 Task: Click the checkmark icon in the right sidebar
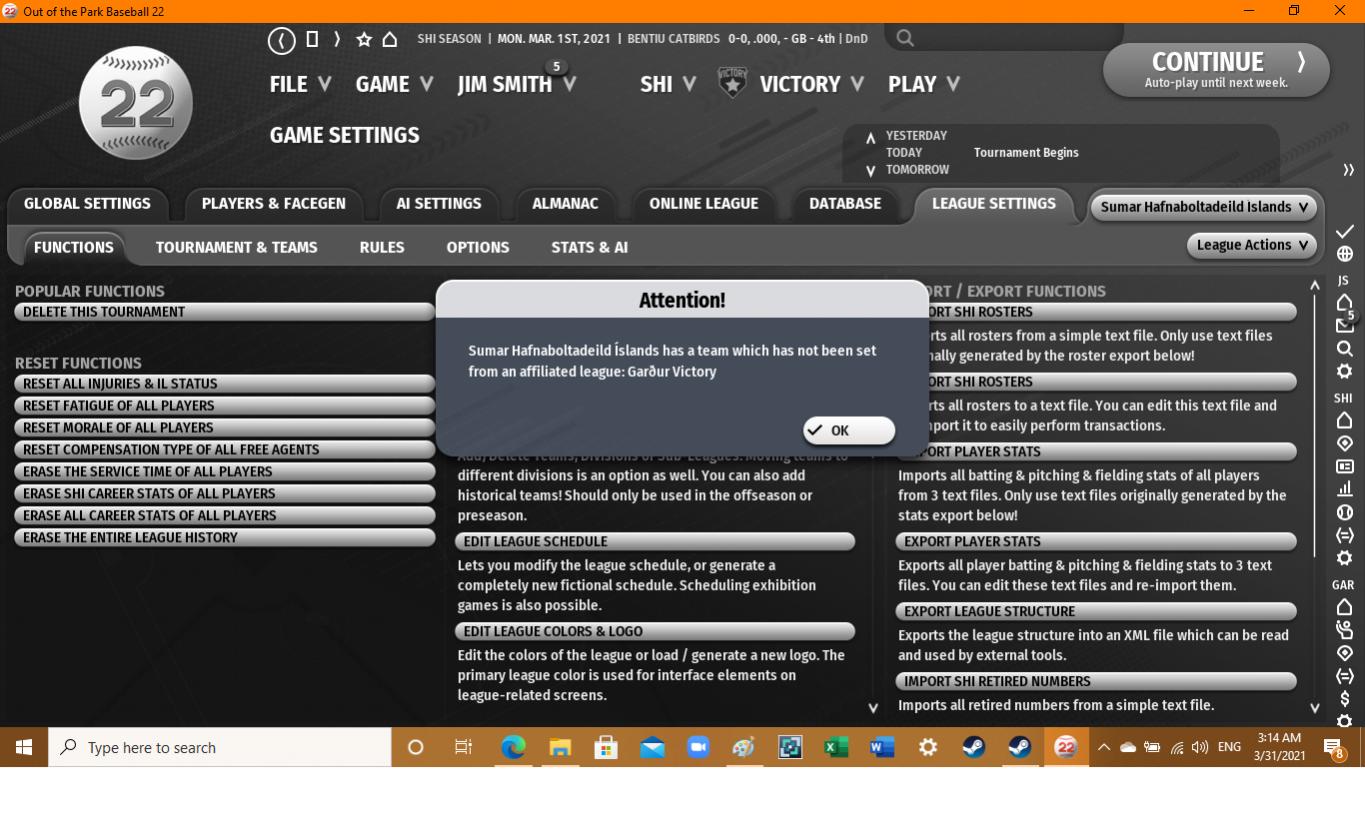pyautogui.click(x=1344, y=232)
